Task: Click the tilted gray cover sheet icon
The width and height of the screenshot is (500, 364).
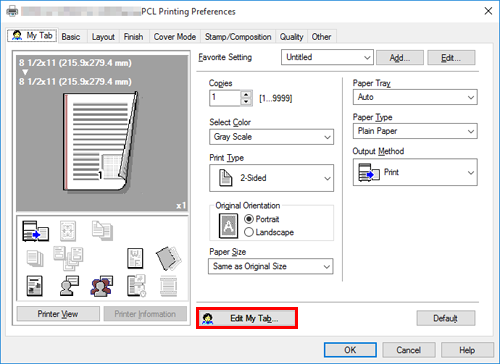Action: (169, 258)
